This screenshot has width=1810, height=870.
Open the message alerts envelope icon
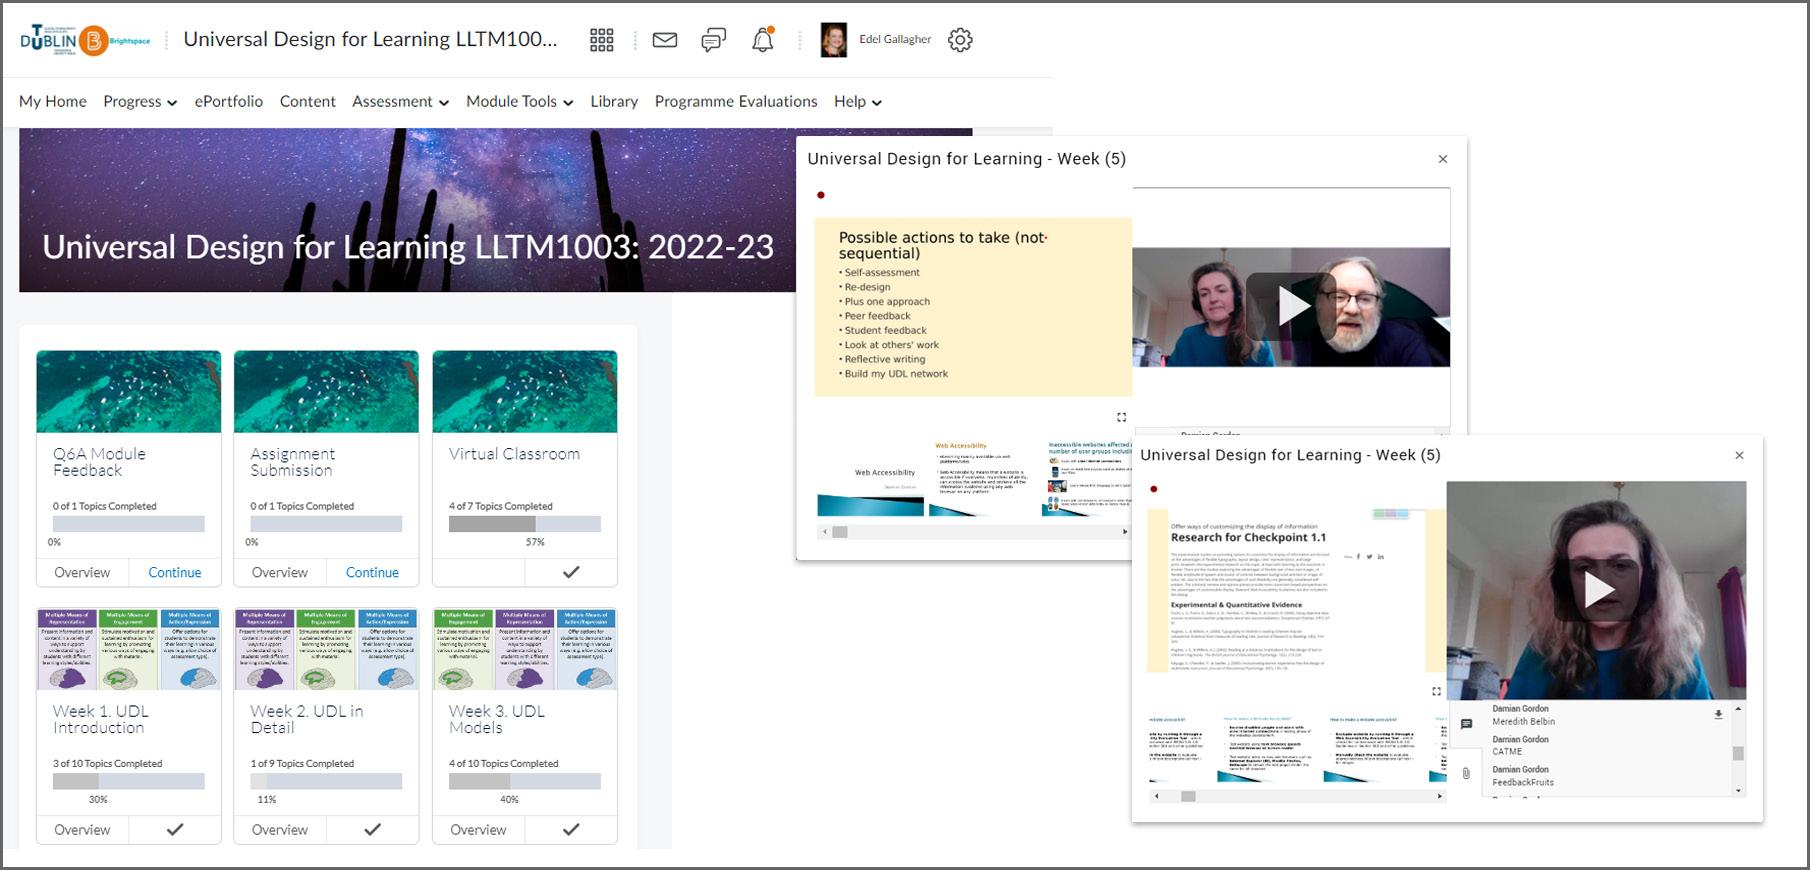[x=665, y=40]
